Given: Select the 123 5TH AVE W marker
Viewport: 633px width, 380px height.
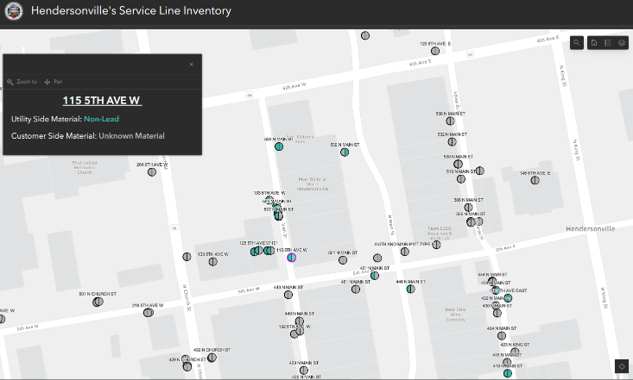Looking at the screenshot, I should tap(213, 262).
